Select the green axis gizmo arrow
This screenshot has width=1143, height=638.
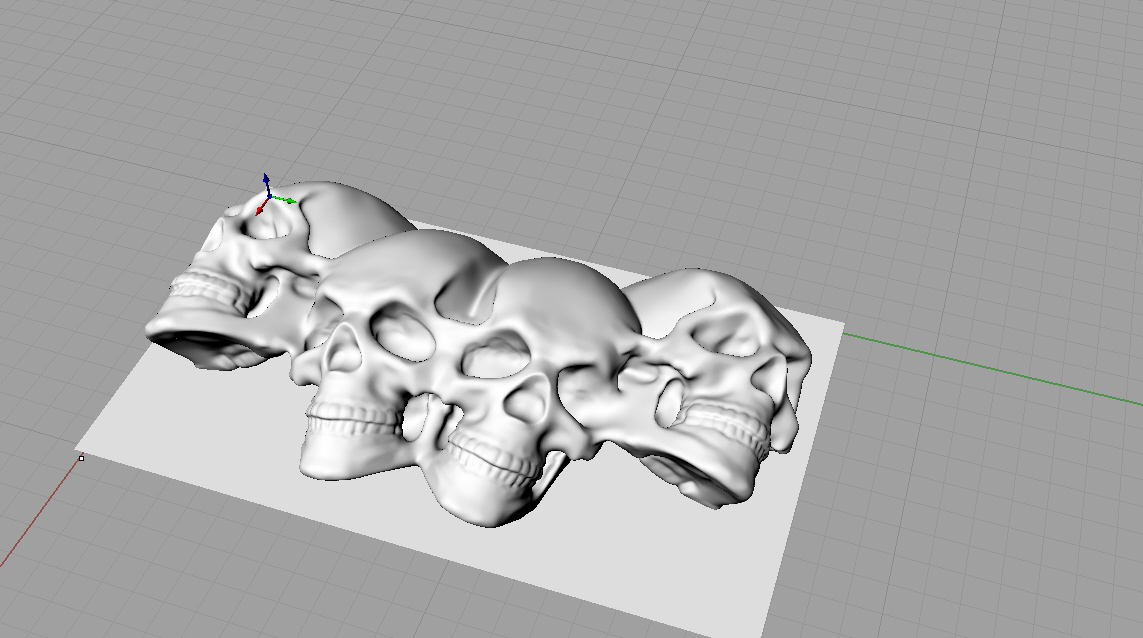click(284, 199)
